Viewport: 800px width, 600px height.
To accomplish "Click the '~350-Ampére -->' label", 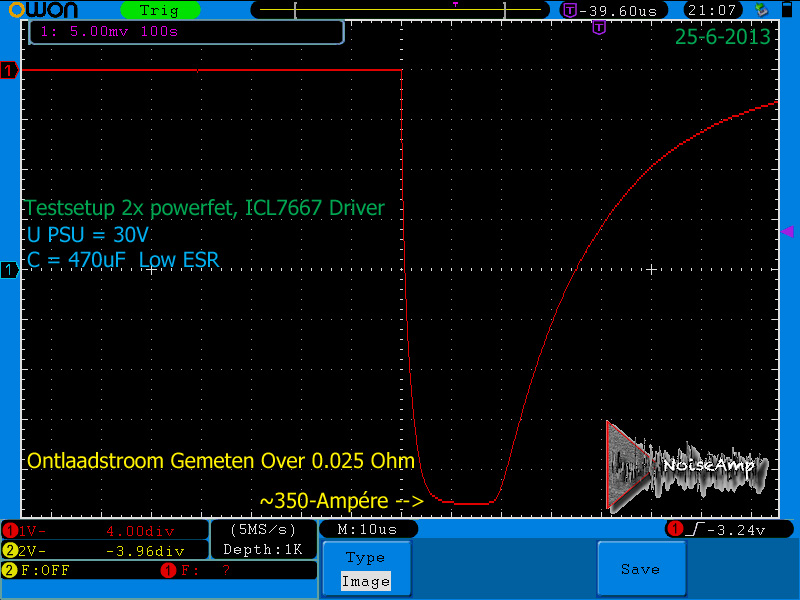I will [342, 501].
